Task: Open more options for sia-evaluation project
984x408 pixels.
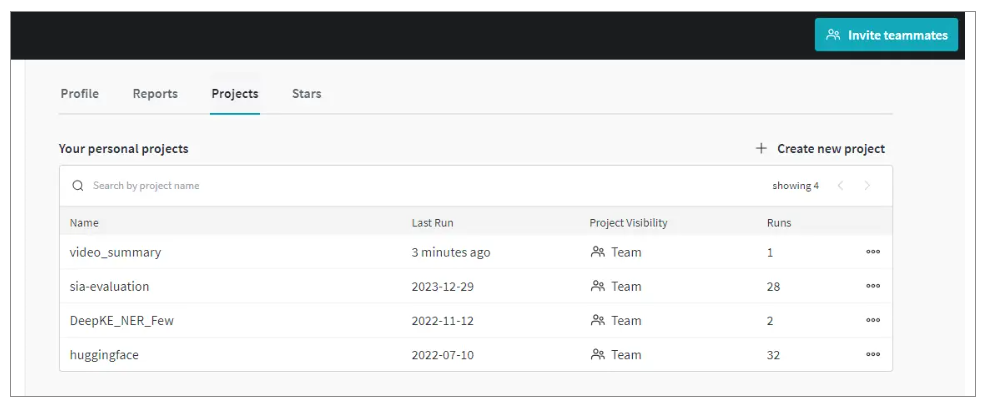Action: tap(873, 286)
